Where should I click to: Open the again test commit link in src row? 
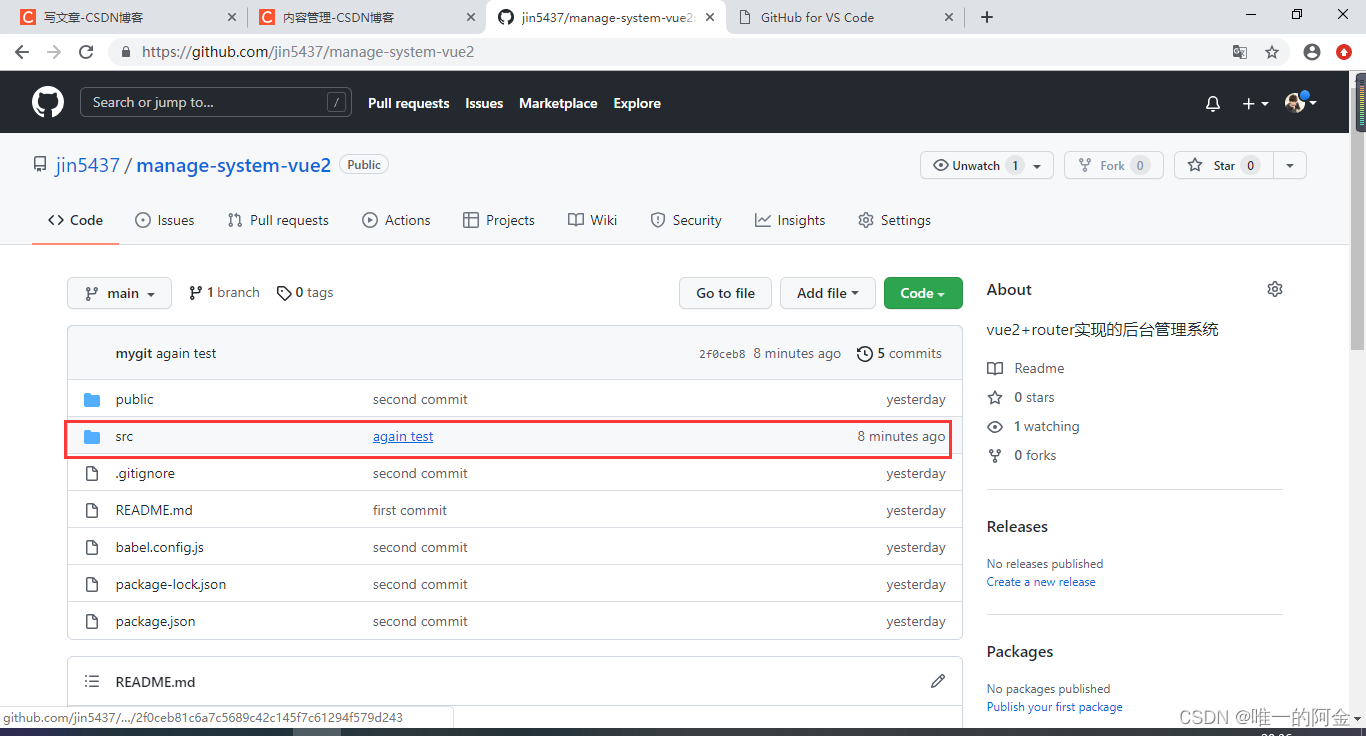point(403,436)
